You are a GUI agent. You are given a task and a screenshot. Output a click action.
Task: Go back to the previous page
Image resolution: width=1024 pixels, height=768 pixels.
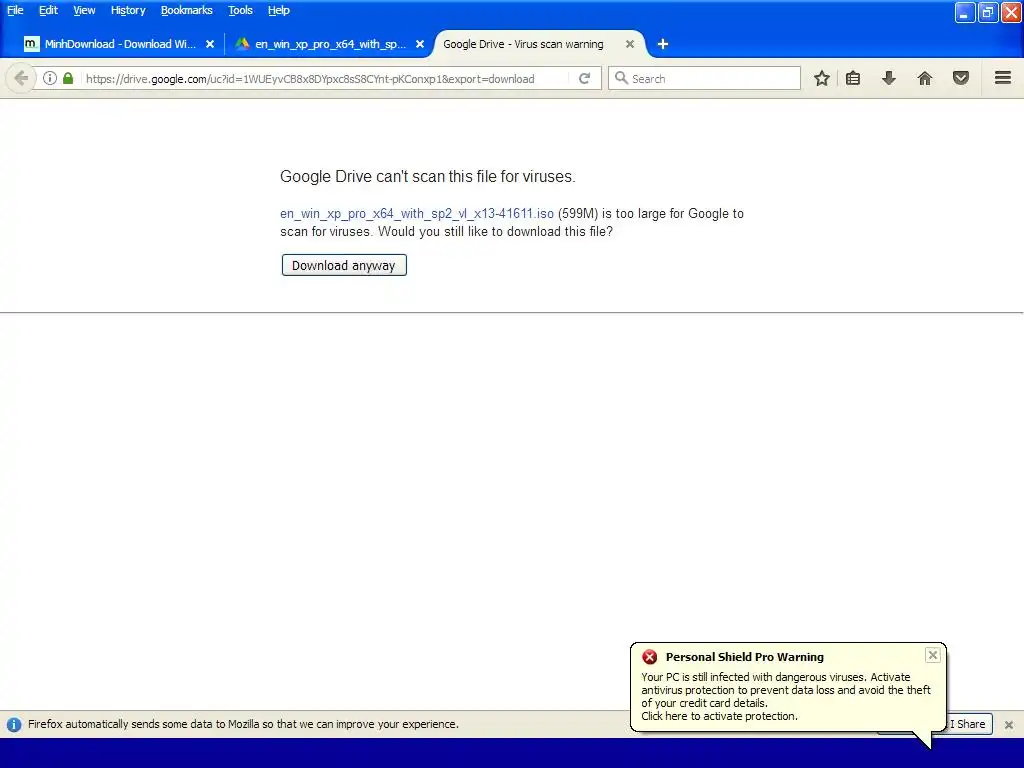(x=21, y=78)
